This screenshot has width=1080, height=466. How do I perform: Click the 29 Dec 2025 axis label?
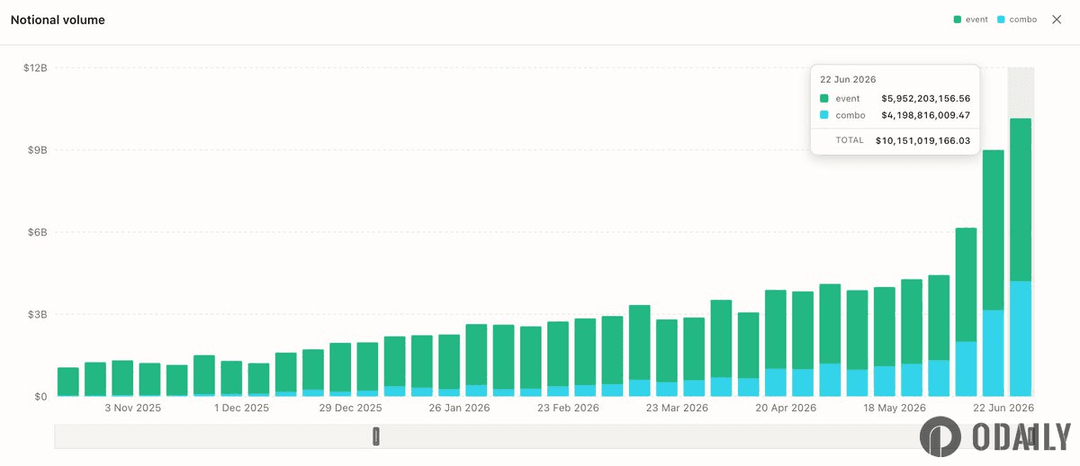350,408
